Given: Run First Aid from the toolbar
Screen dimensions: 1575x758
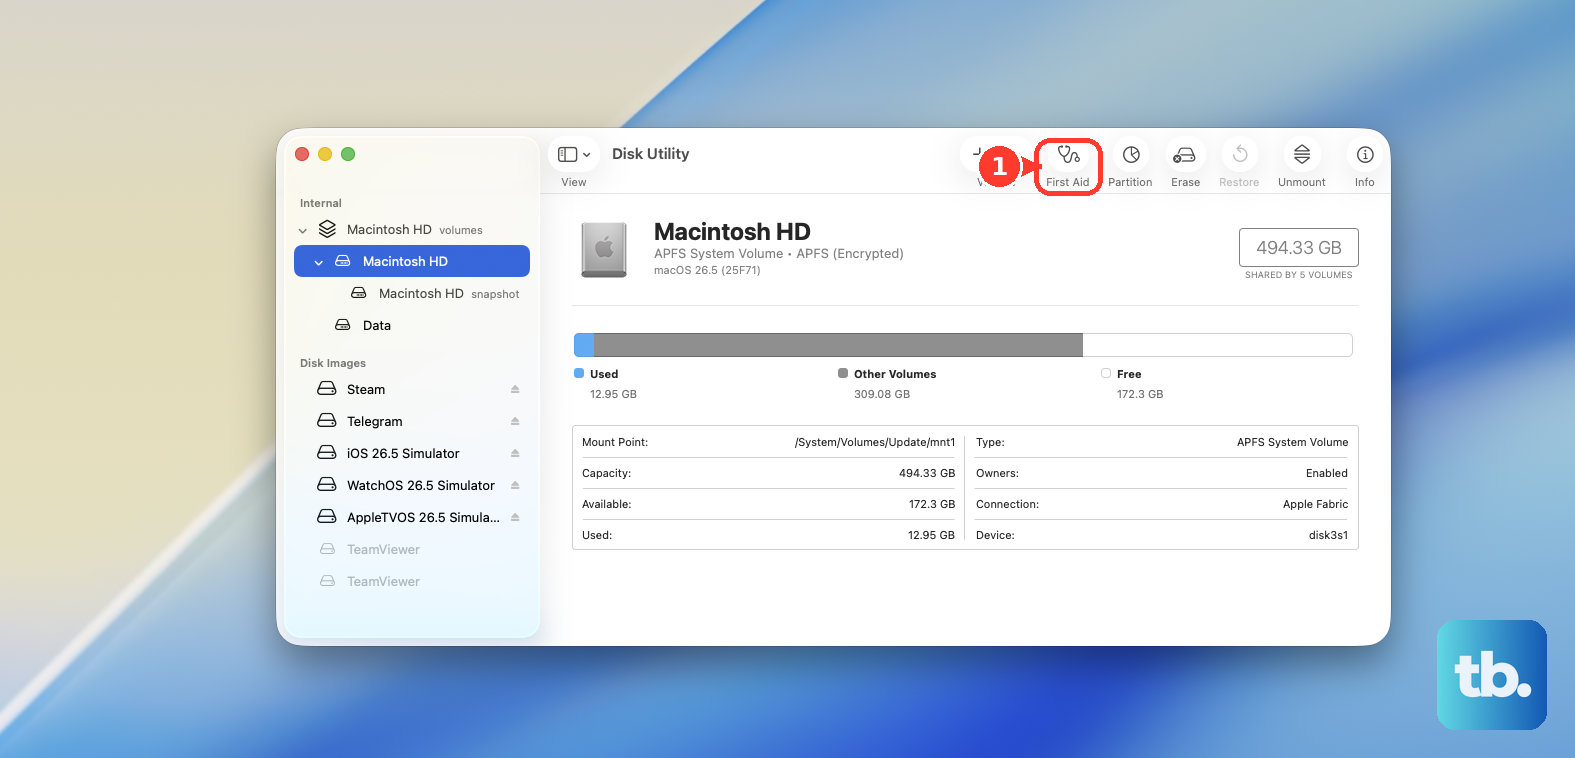Looking at the screenshot, I should pos(1068,155).
